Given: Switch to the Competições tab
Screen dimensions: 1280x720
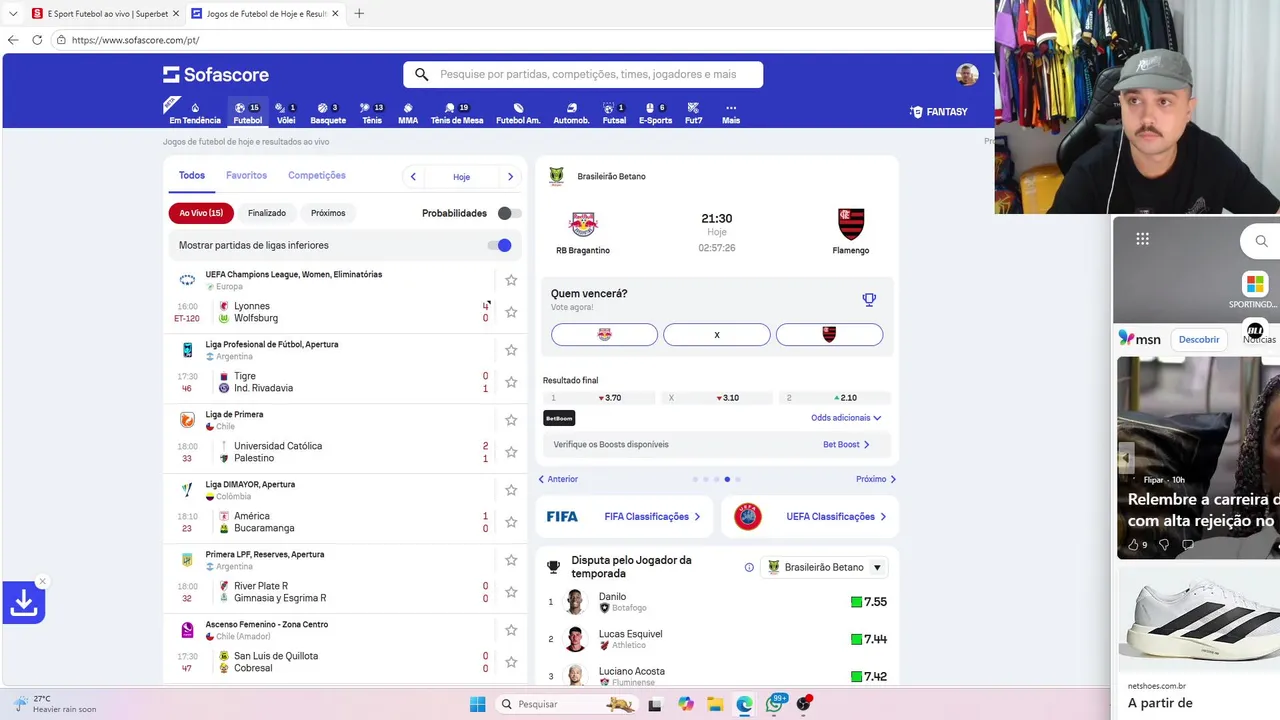Looking at the screenshot, I should (x=317, y=176).
